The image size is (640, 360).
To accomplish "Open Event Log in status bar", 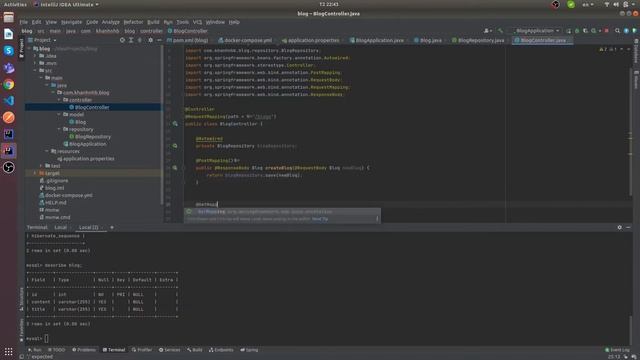I will point(617,350).
